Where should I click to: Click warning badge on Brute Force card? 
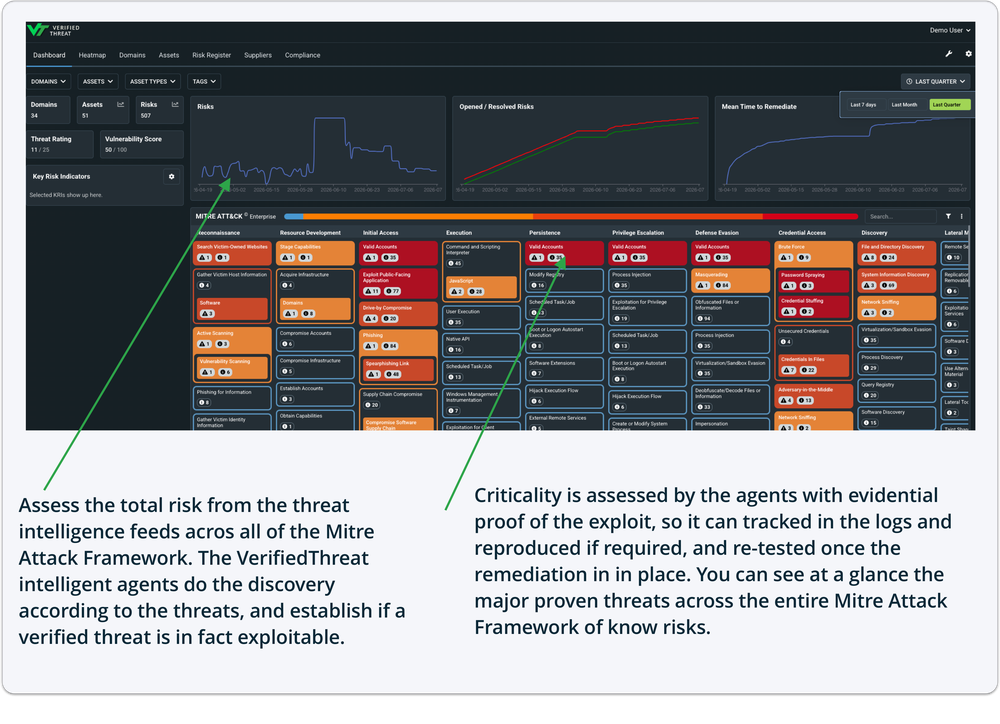pyautogui.click(x=786, y=258)
